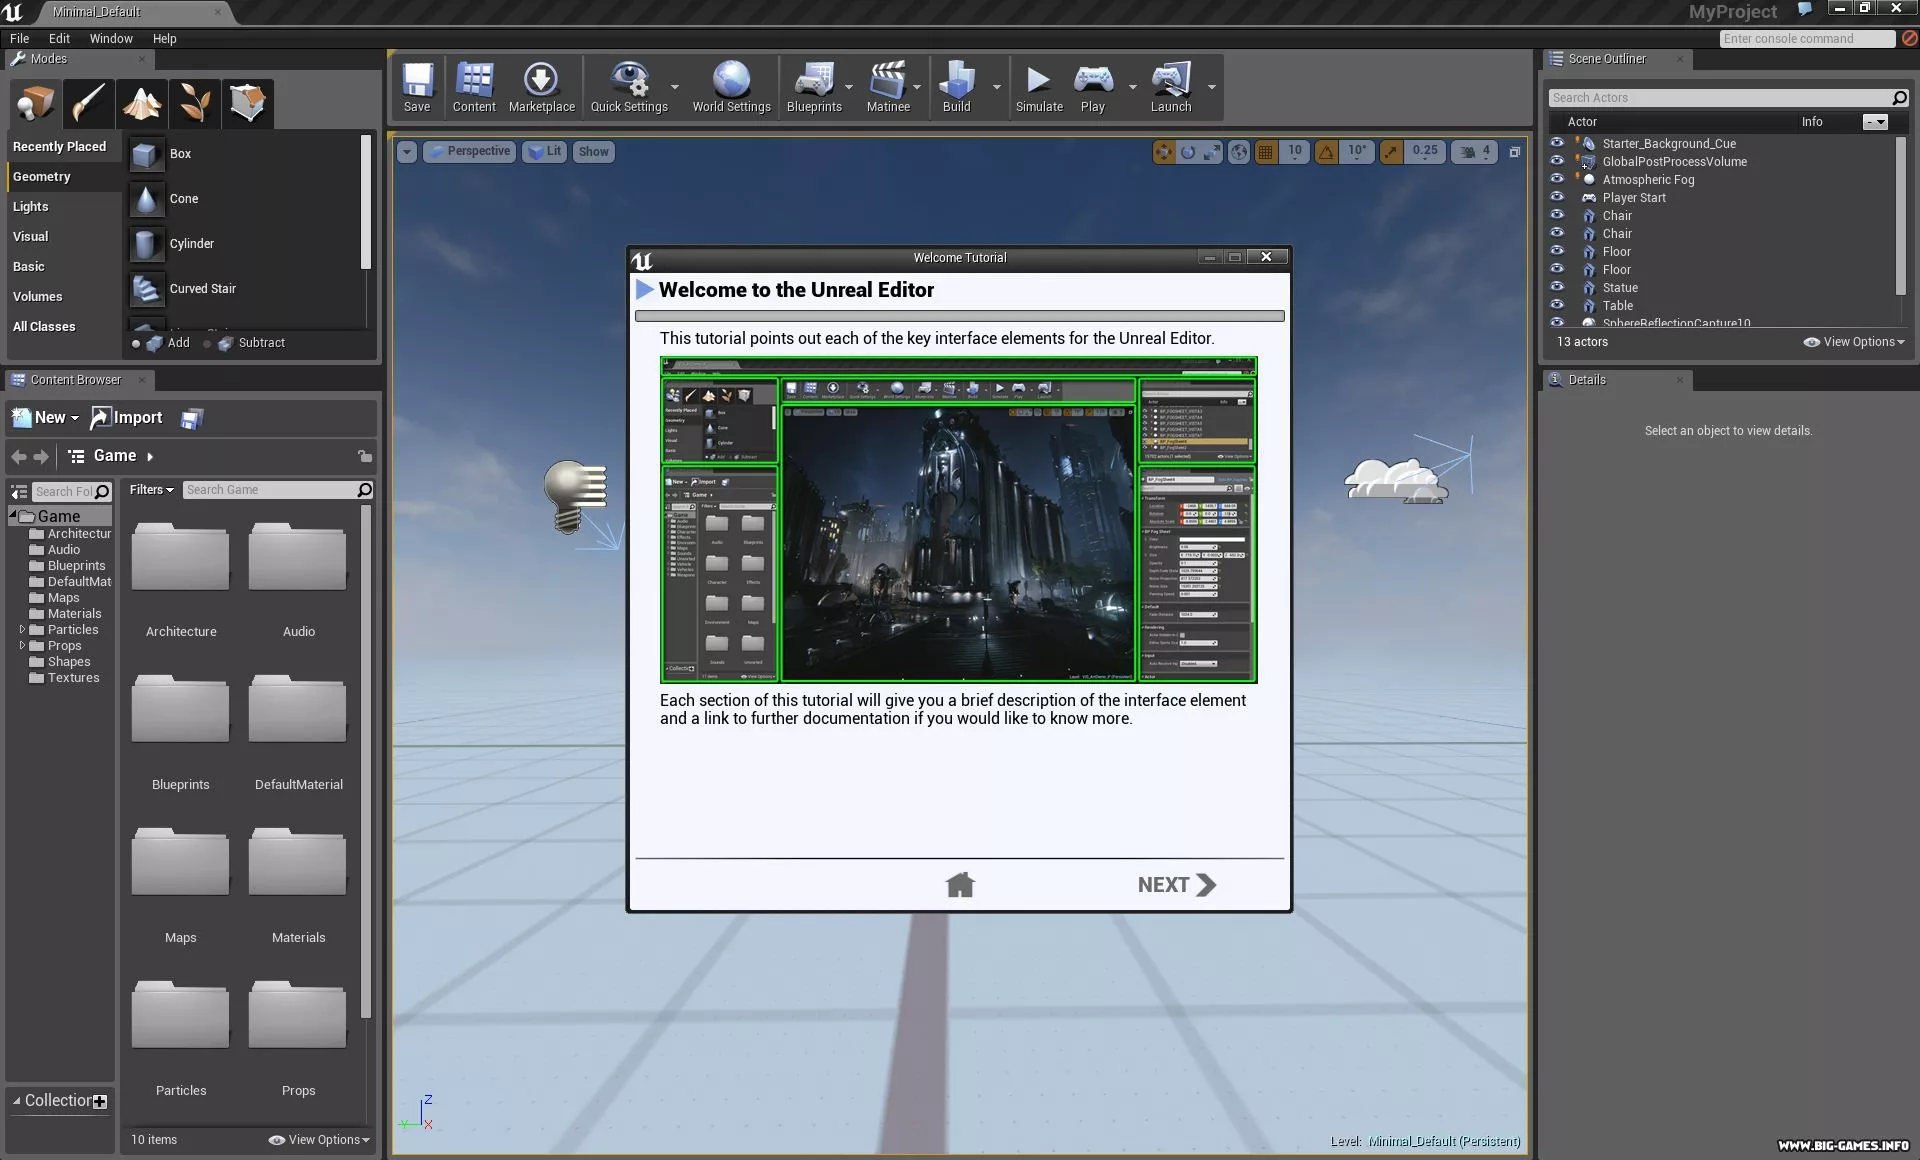Open the Marketplace from the toolbar
The height and width of the screenshot is (1160, 1920).
(541, 87)
